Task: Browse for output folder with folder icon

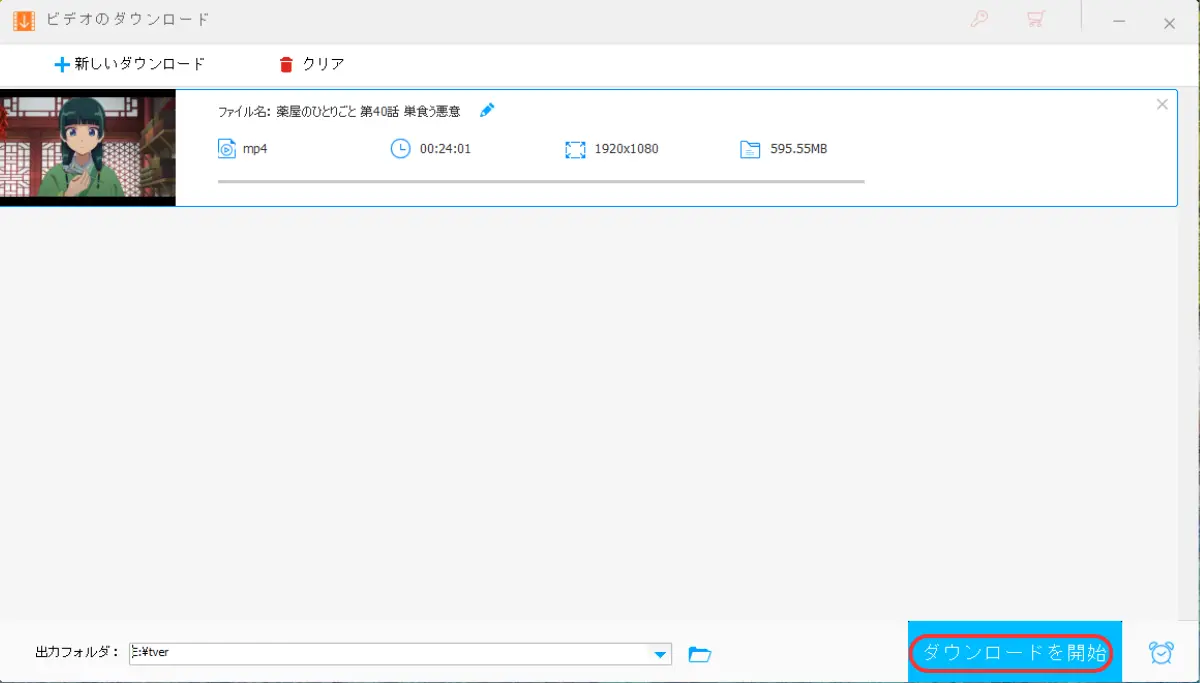Action: [x=700, y=654]
